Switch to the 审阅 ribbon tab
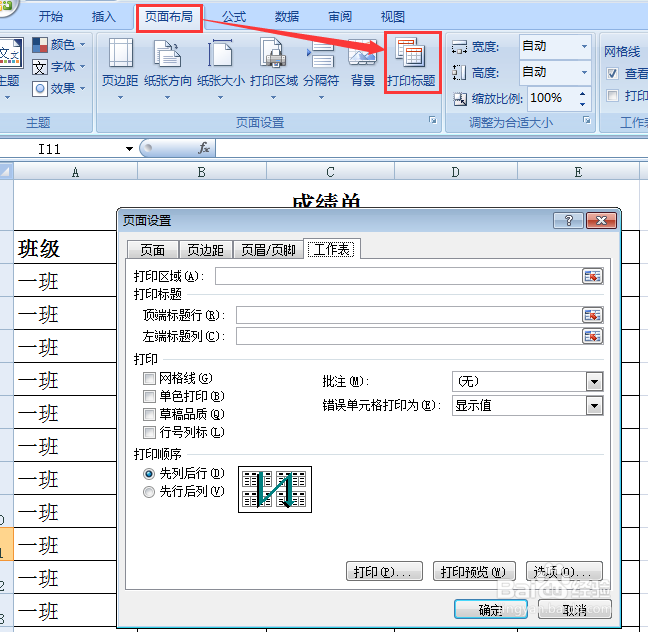 tap(340, 17)
